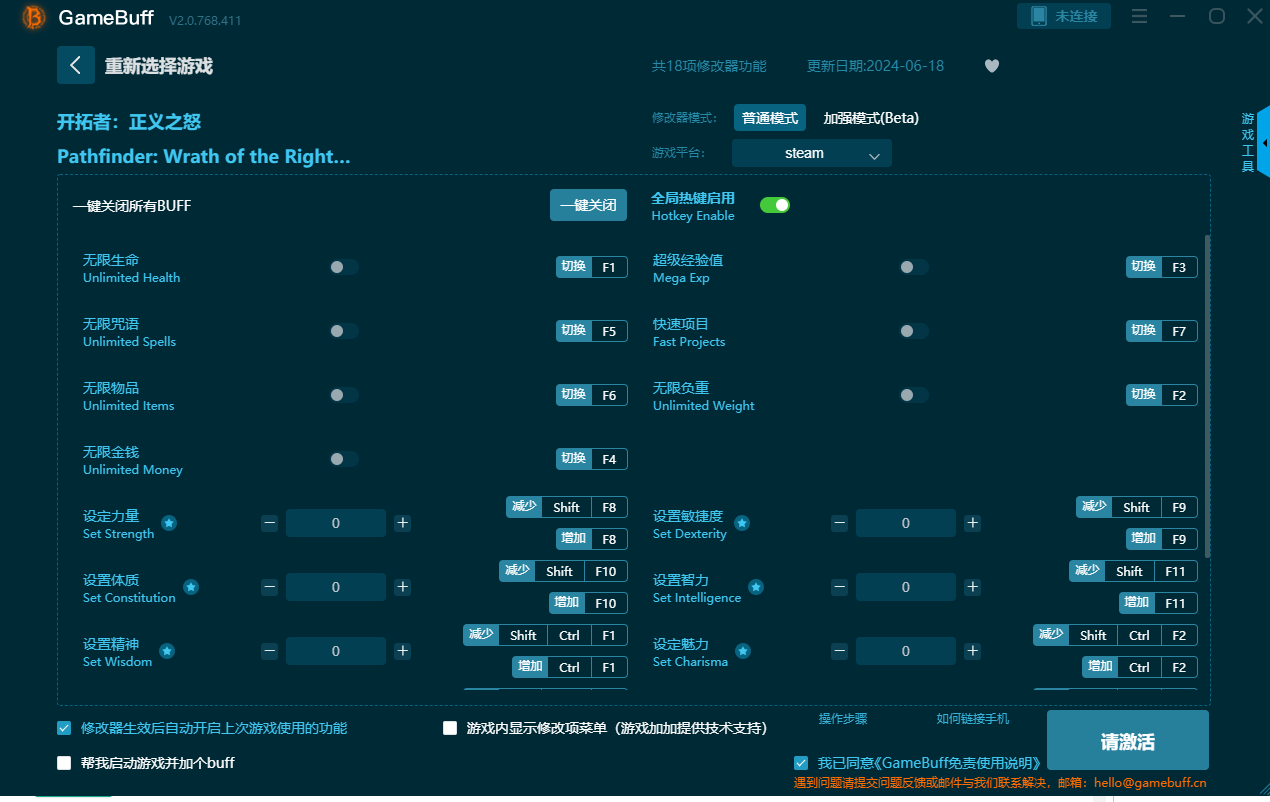Viewport: 1270px width, 802px height.
Task: Click the star icon next to Set Constitution
Action: point(191,587)
